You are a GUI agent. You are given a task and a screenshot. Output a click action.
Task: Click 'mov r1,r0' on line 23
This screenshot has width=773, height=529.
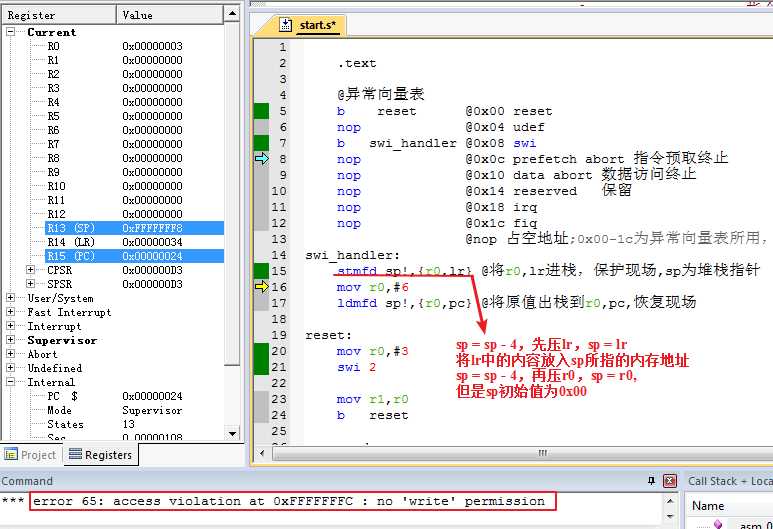(373, 399)
